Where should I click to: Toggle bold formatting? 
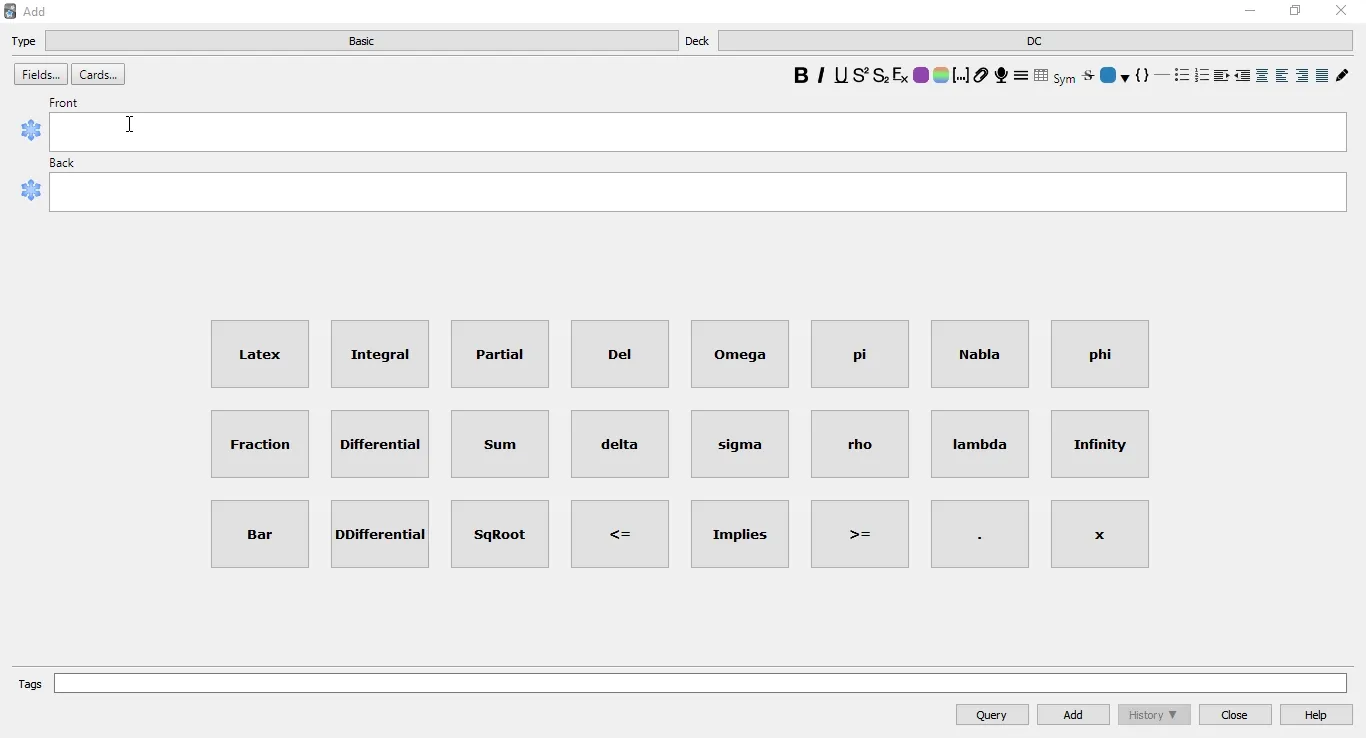(801, 76)
